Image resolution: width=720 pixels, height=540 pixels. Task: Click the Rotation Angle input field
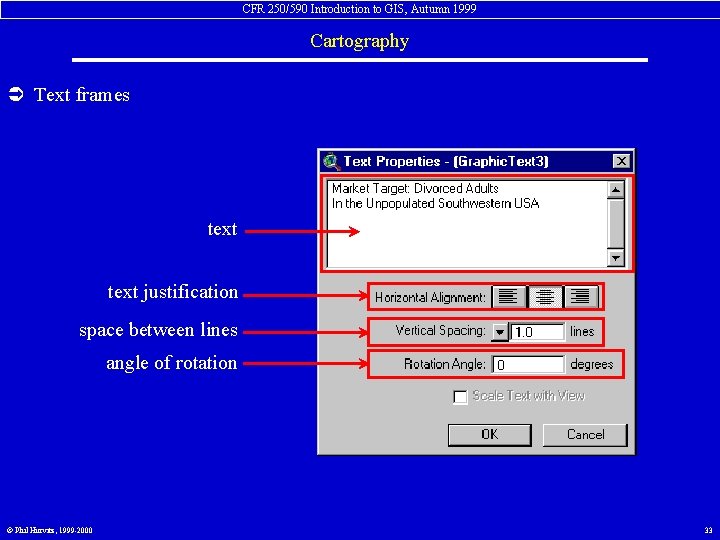coord(528,365)
